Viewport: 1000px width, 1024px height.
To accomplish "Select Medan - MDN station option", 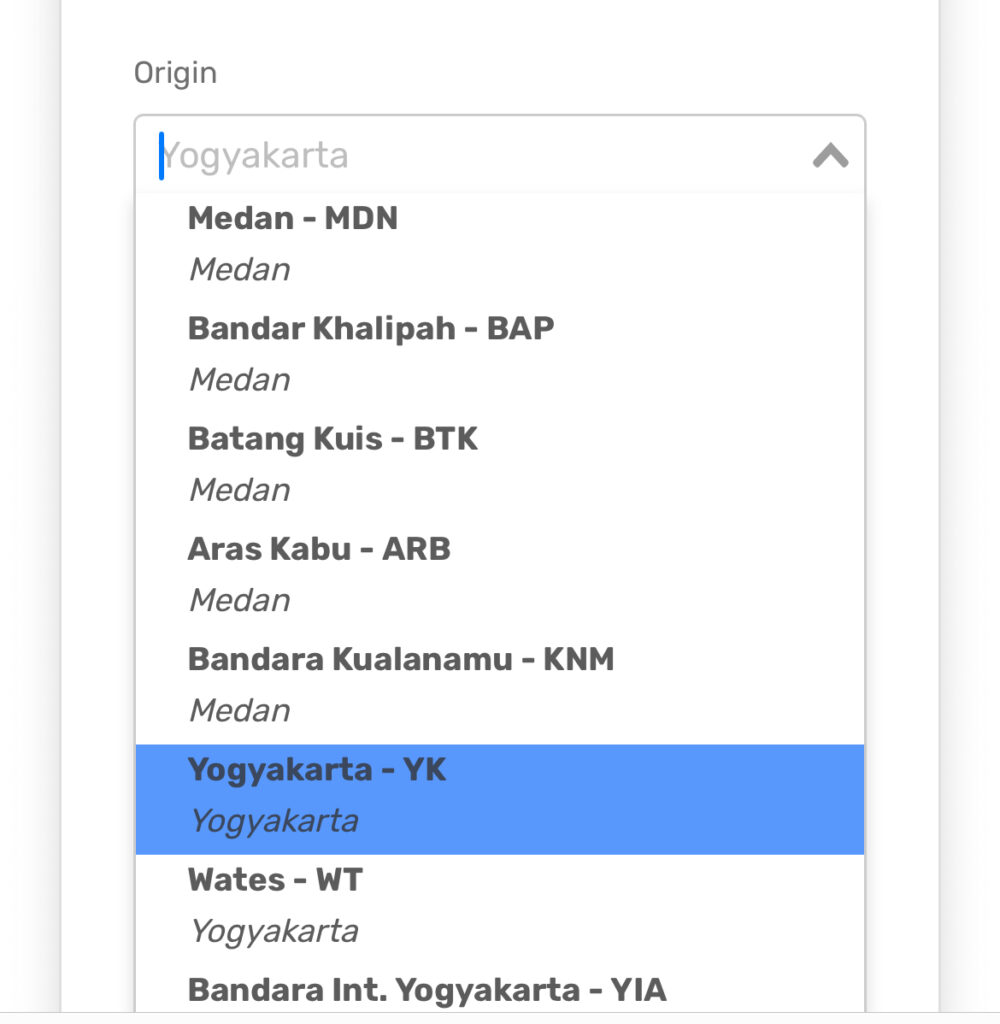I will tap(500, 244).
